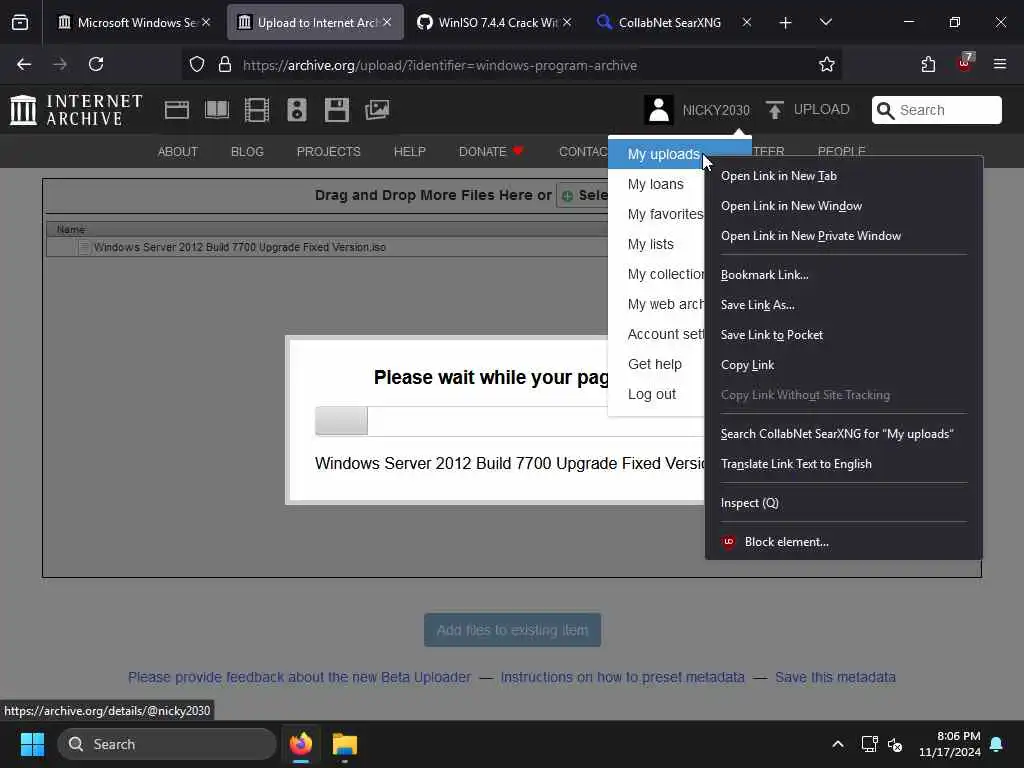
Task: Switch to the WinISO 7.4.4 Crack tab
Action: (x=494, y=22)
